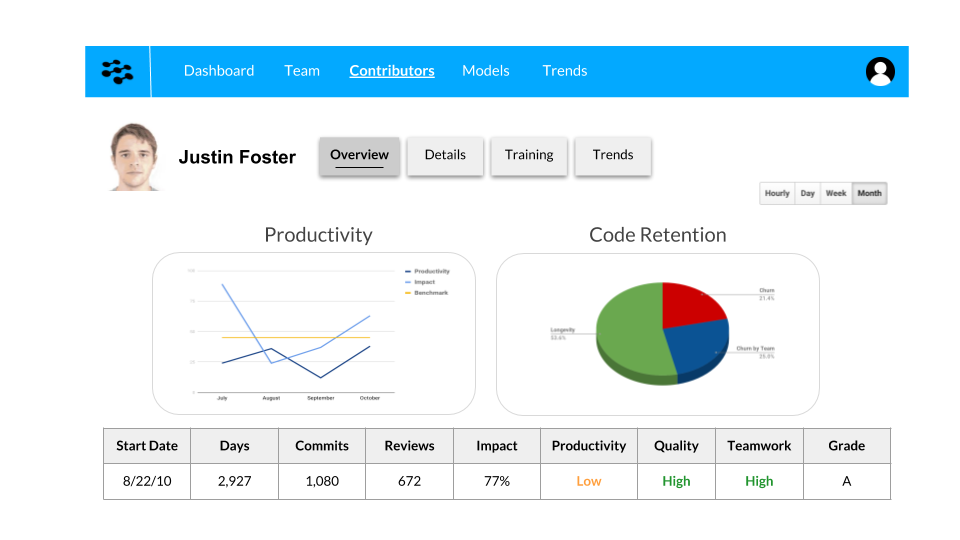Screen dimensions: 960x540
Task: Click the Justin Foster name heading
Action: (237, 157)
